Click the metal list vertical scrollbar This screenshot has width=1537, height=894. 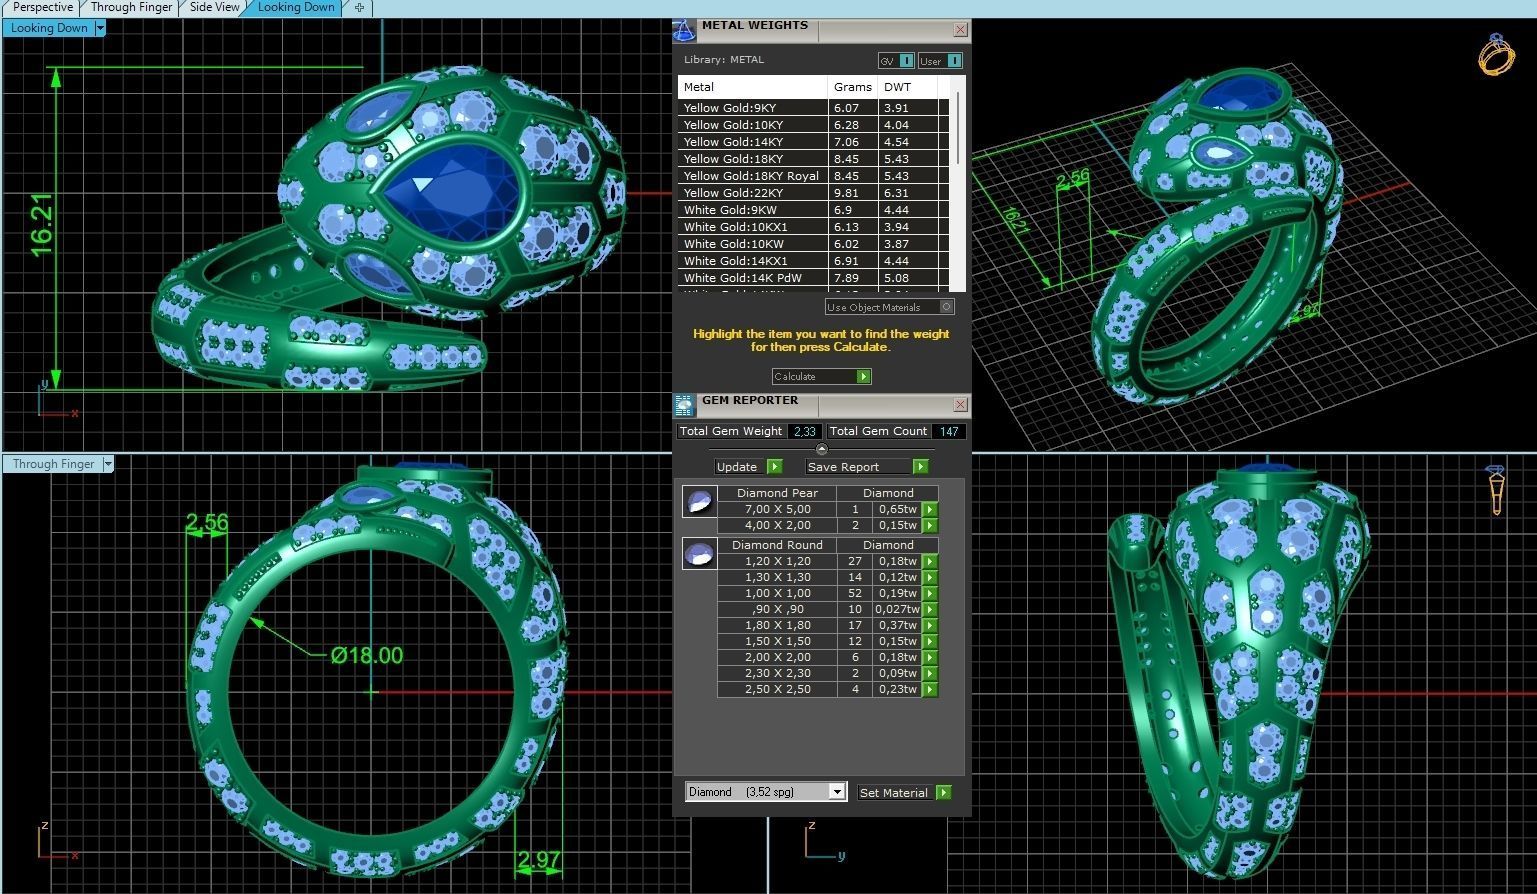tap(959, 128)
